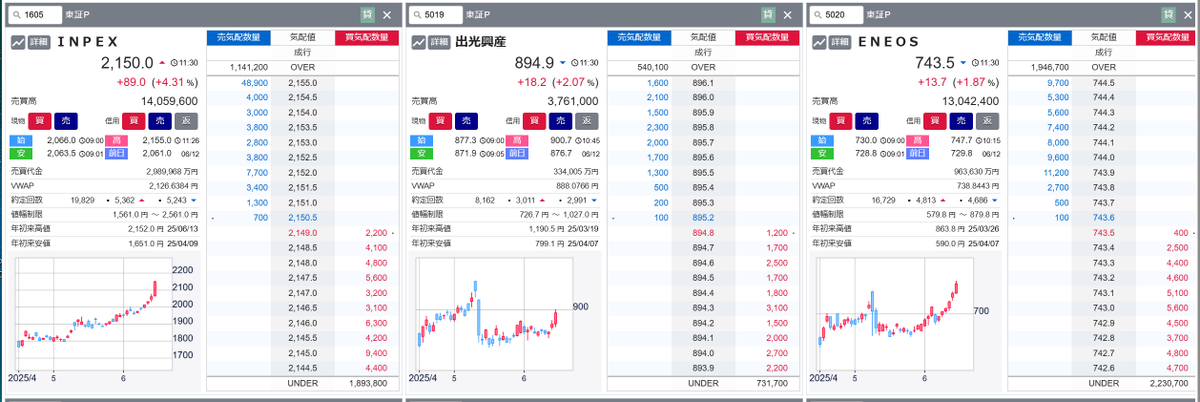The height and width of the screenshot is (402, 1200).
Task: Click sell quantity 48,900 in INPEX board
Action: [x=254, y=82]
